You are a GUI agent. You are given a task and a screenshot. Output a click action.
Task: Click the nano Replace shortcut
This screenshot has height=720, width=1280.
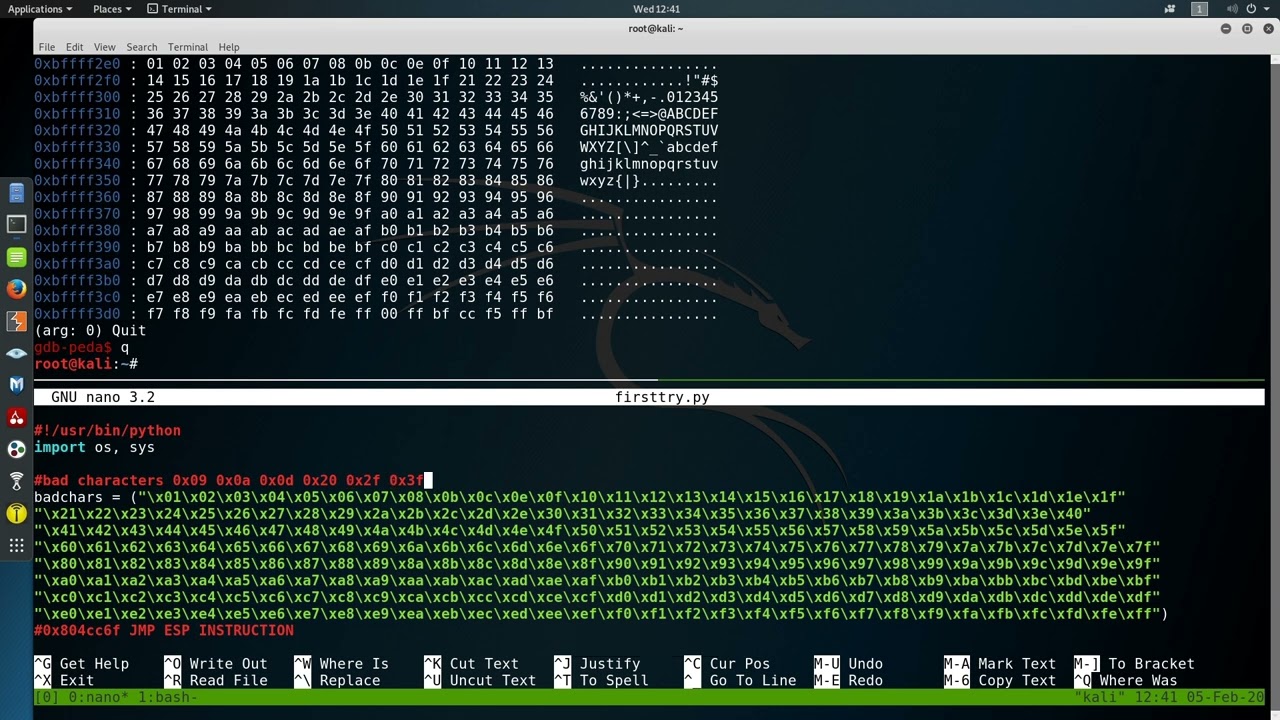(337, 681)
